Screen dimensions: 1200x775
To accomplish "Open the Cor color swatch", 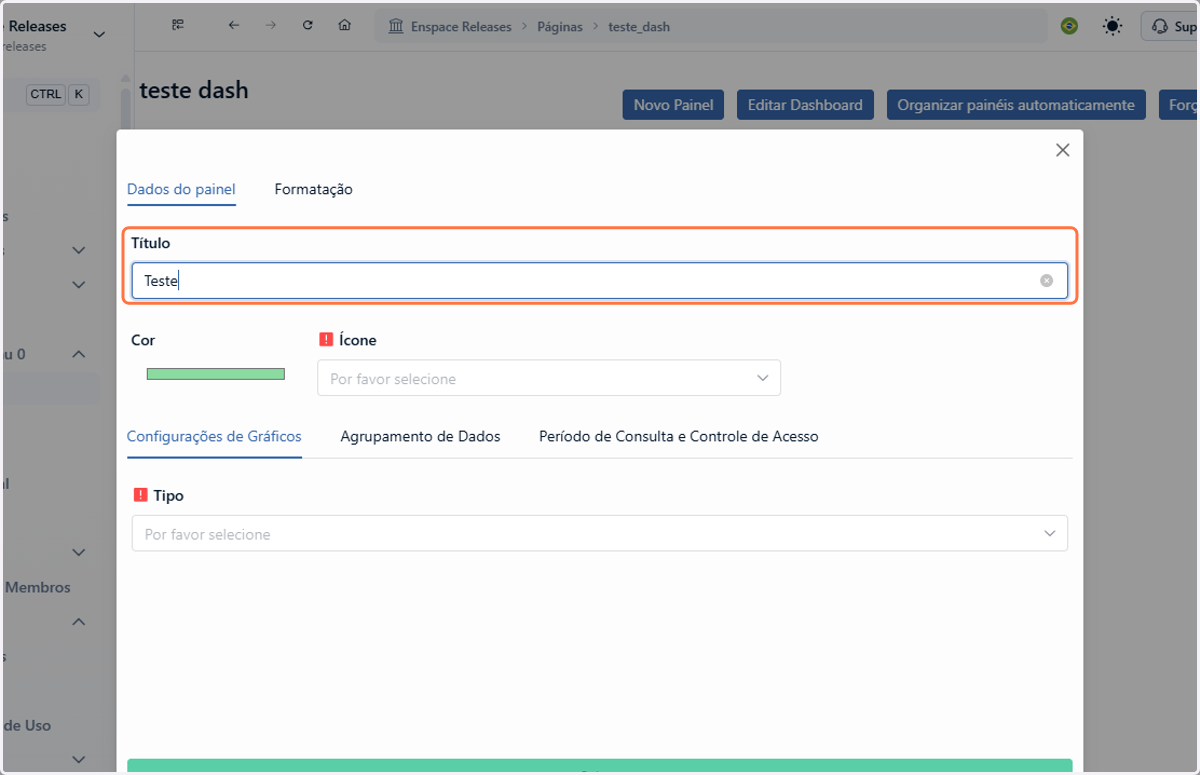I will pyautogui.click(x=216, y=374).
